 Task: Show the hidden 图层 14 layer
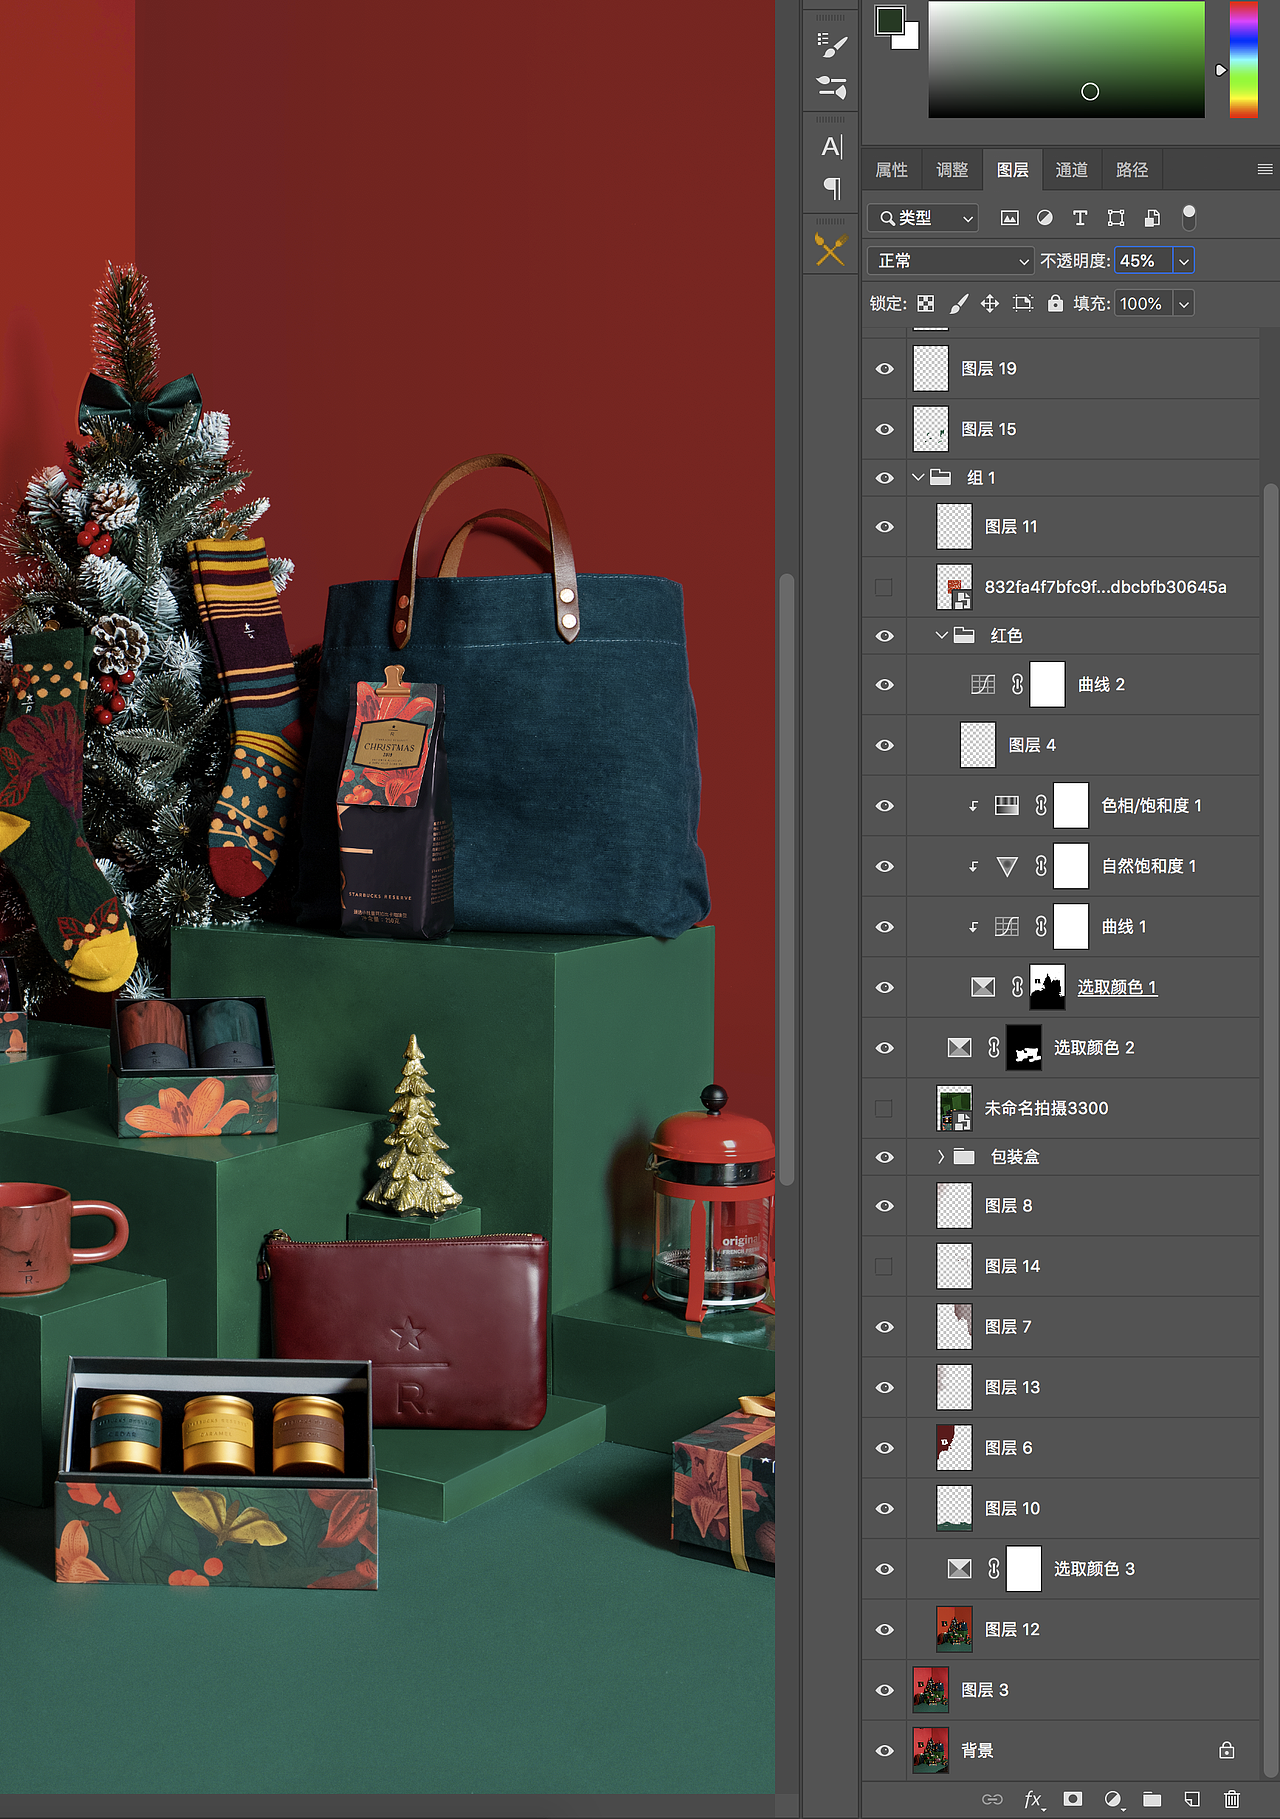pyautogui.click(x=884, y=1266)
